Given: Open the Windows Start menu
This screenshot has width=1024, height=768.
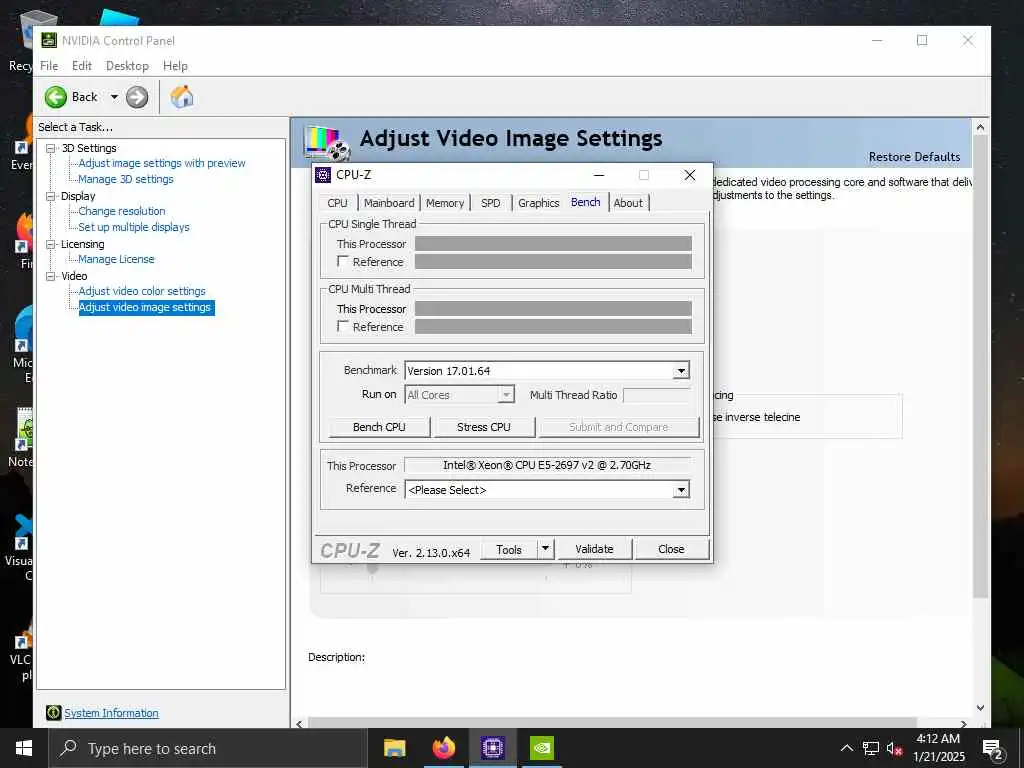Looking at the screenshot, I should coord(24,748).
